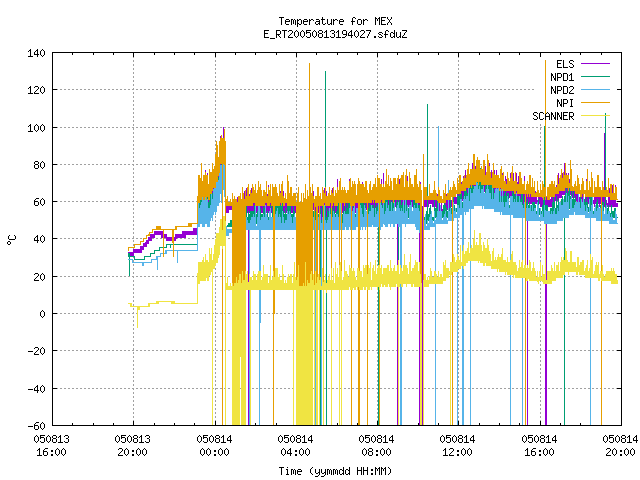Click the y-axis label -60
This screenshot has height=480, width=640.
(x=36, y=426)
